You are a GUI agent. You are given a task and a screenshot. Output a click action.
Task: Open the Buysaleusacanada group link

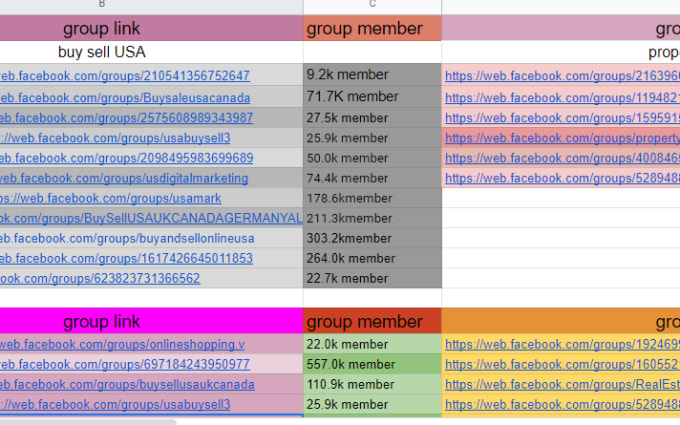(x=125, y=98)
